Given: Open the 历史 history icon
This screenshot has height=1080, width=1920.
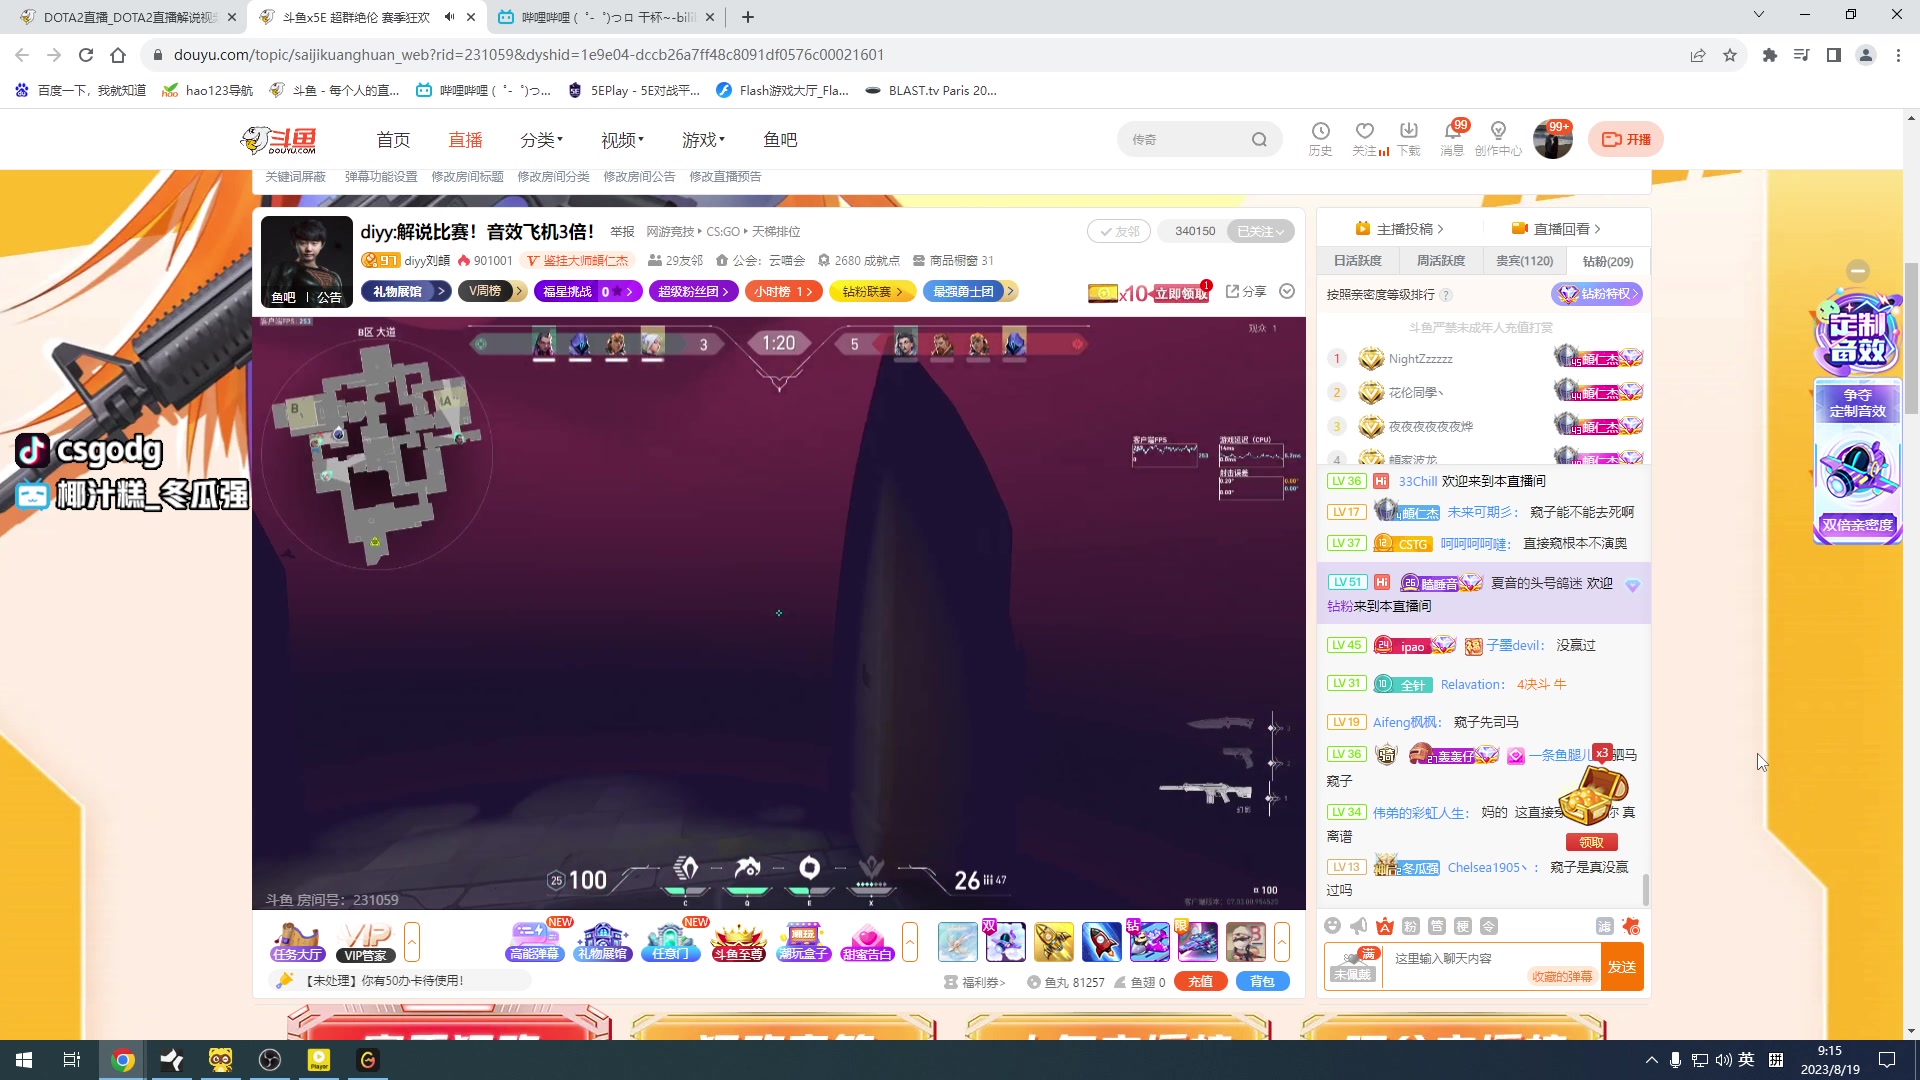Looking at the screenshot, I should 1320,139.
